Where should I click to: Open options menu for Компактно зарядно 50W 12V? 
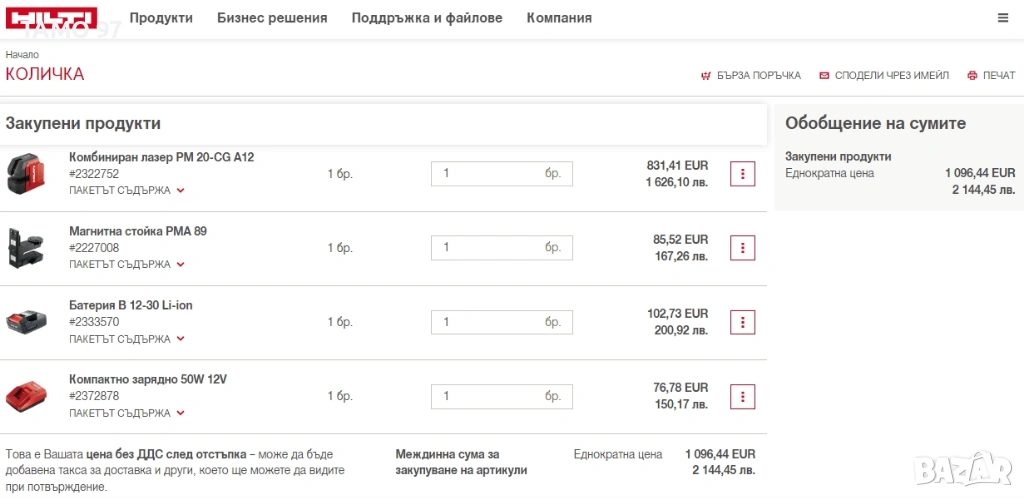click(x=743, y=397)
